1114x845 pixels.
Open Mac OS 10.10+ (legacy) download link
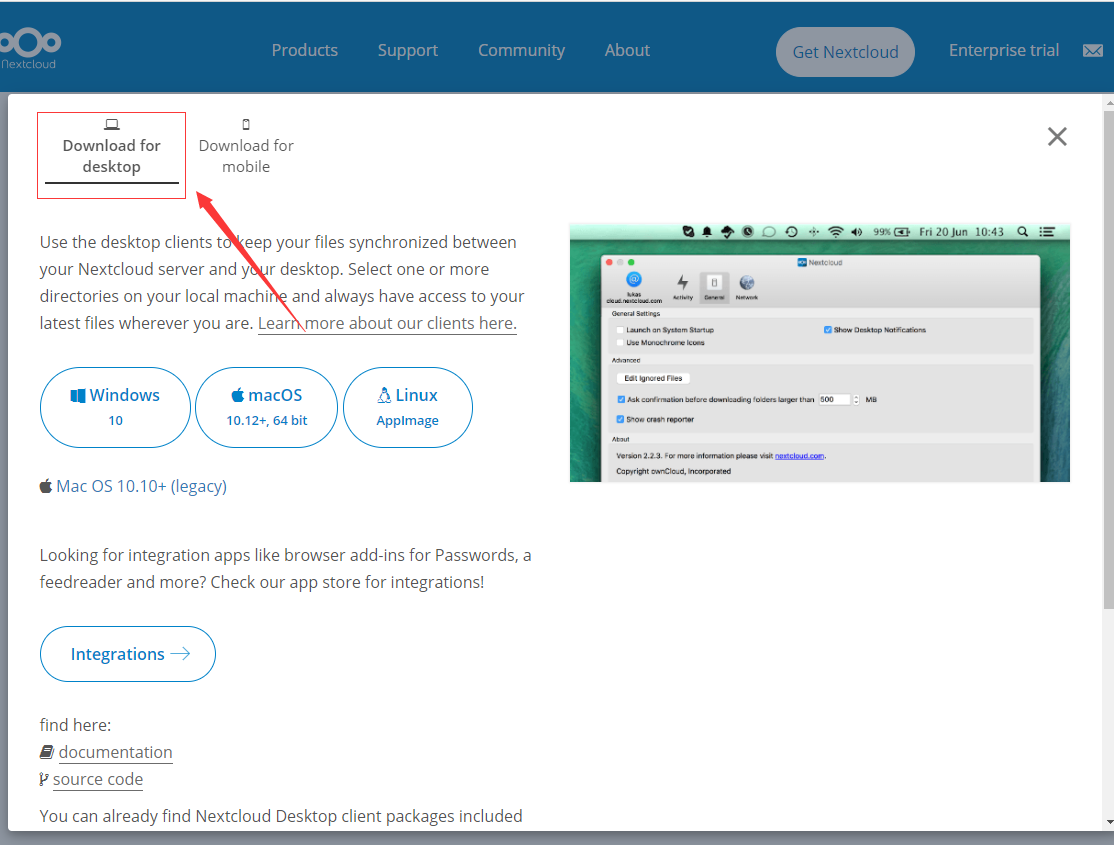pos(141,486)
